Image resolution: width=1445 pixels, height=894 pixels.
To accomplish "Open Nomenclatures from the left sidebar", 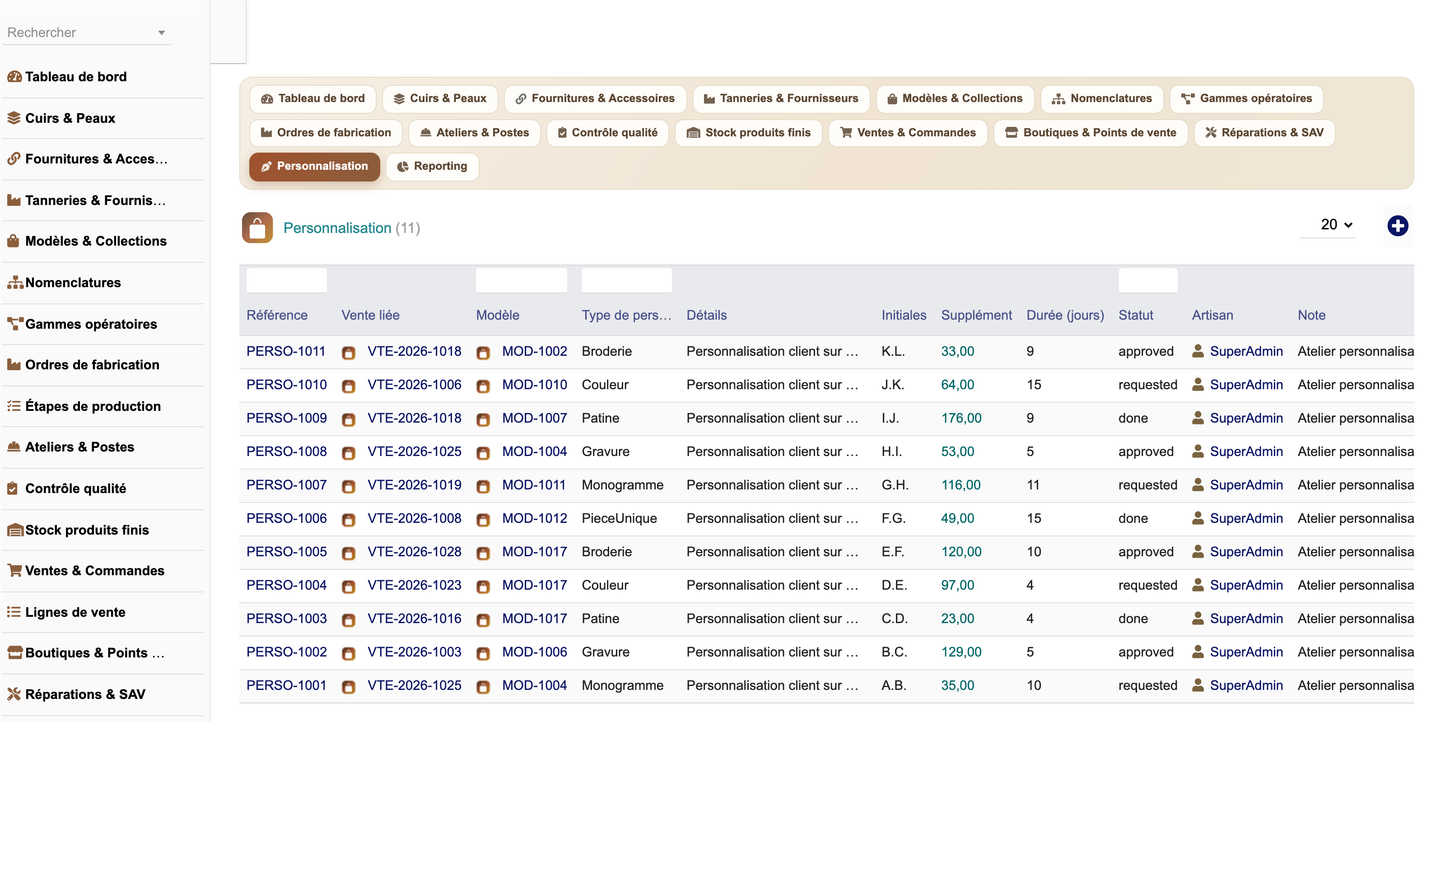I will tap(73, 283).
